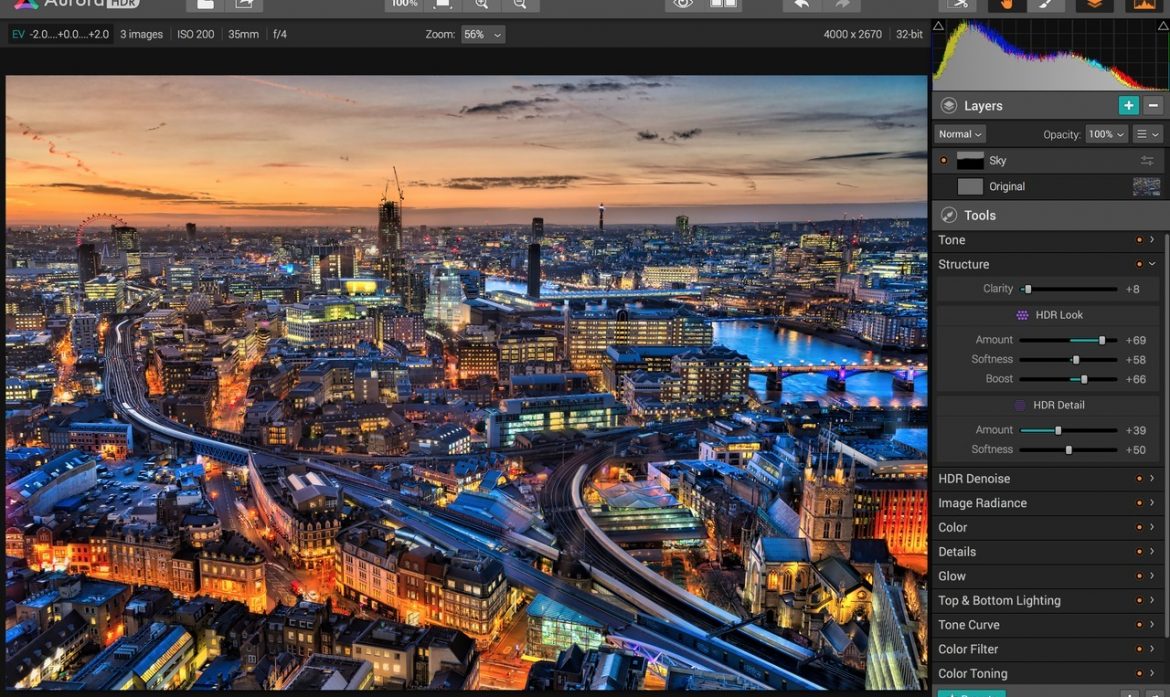Toggle the Image Radiance orange dot
The image size is (1170, 697).
pos(1139,503)
